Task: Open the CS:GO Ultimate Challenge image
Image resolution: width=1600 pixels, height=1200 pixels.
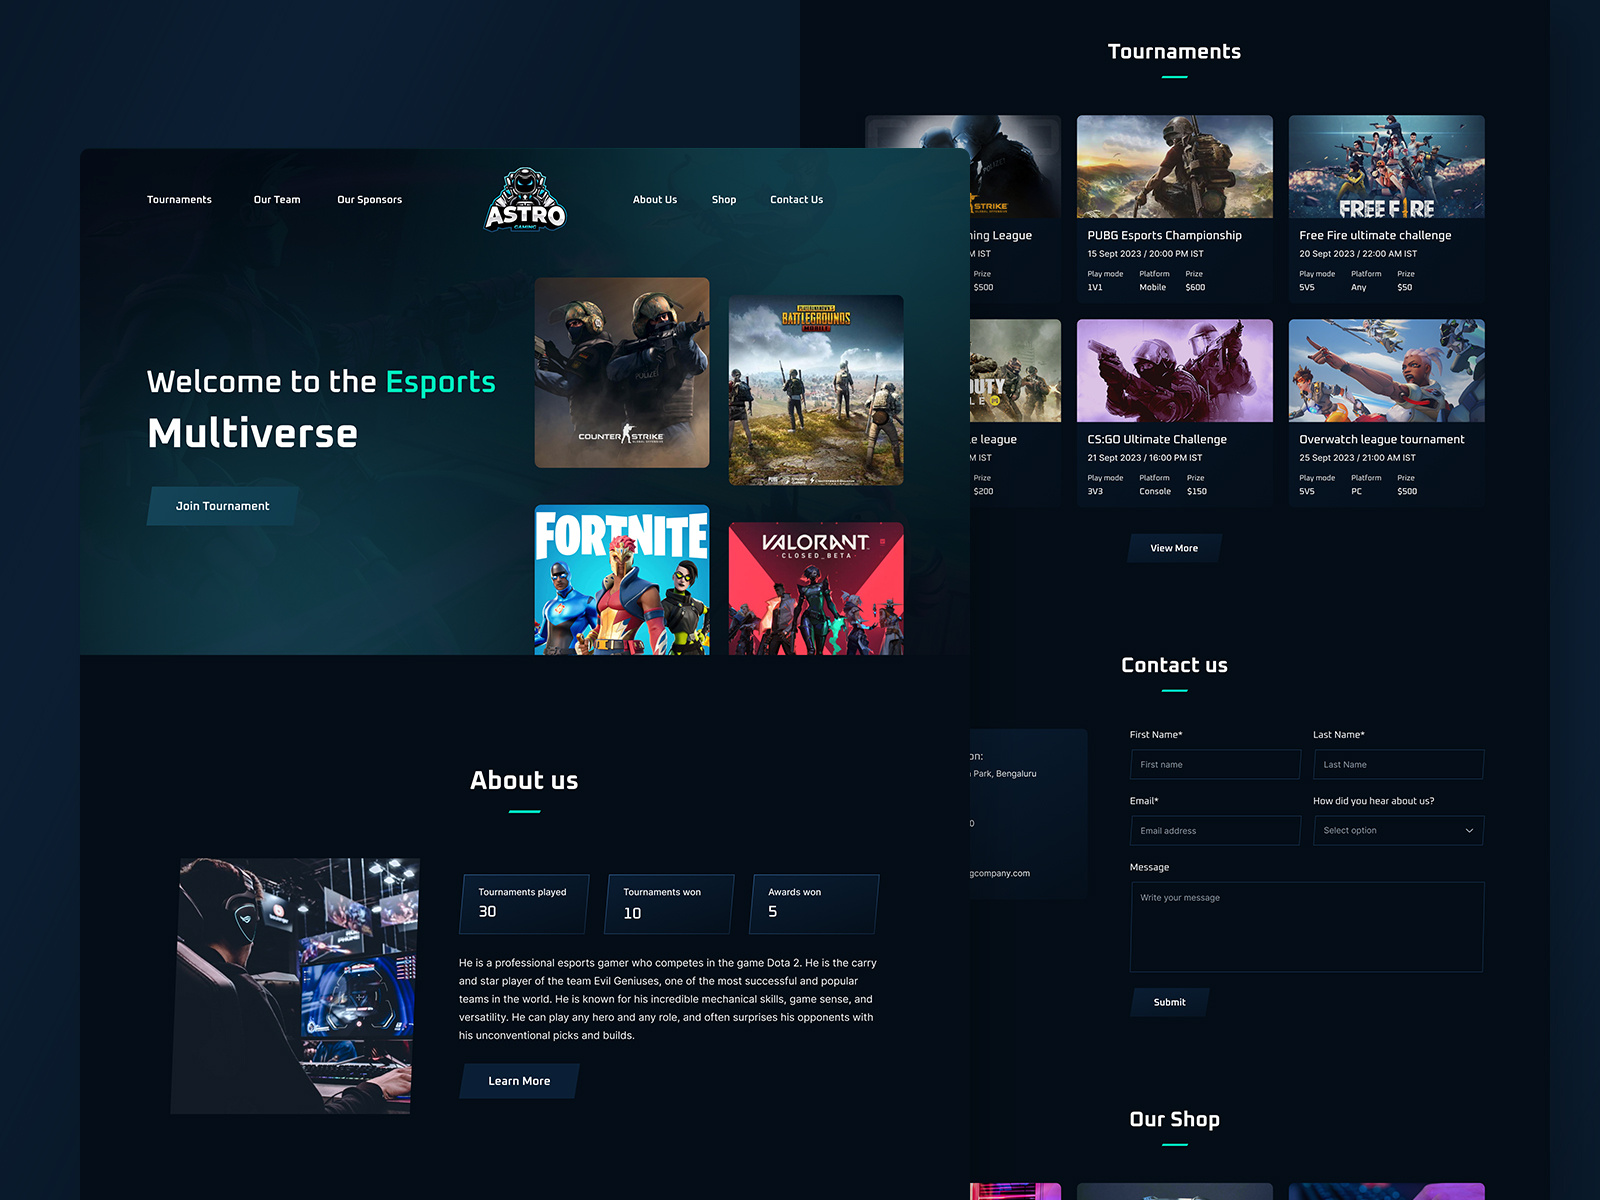Action: pyautogui.click(x=1175, y=371)
